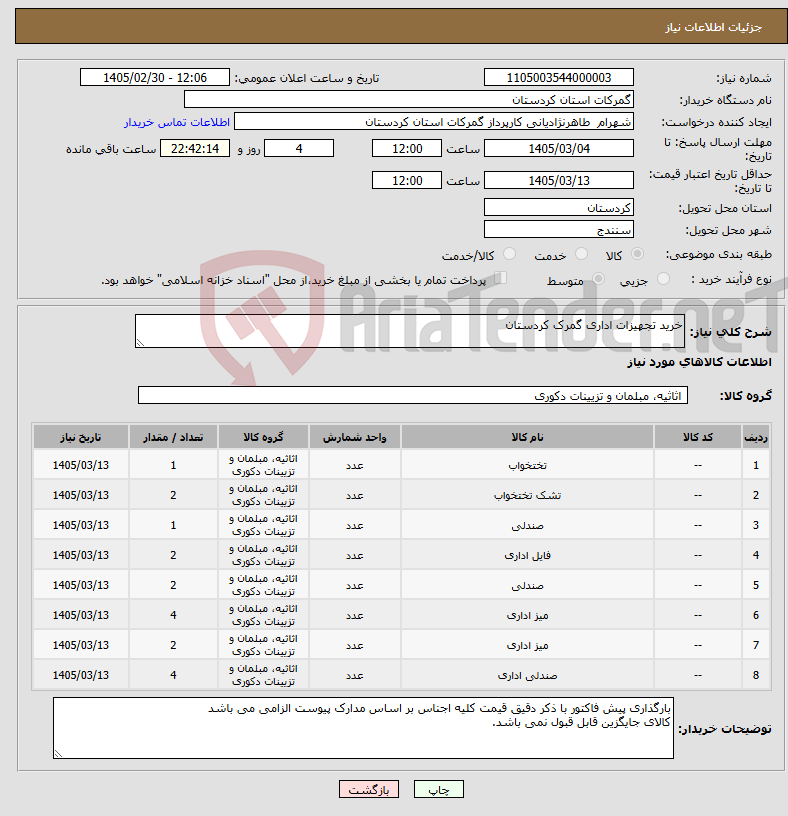The image size is (788, 816).
Task: Open the اطلاعات تماس خریدار link
Action: [x=177, y=122]
